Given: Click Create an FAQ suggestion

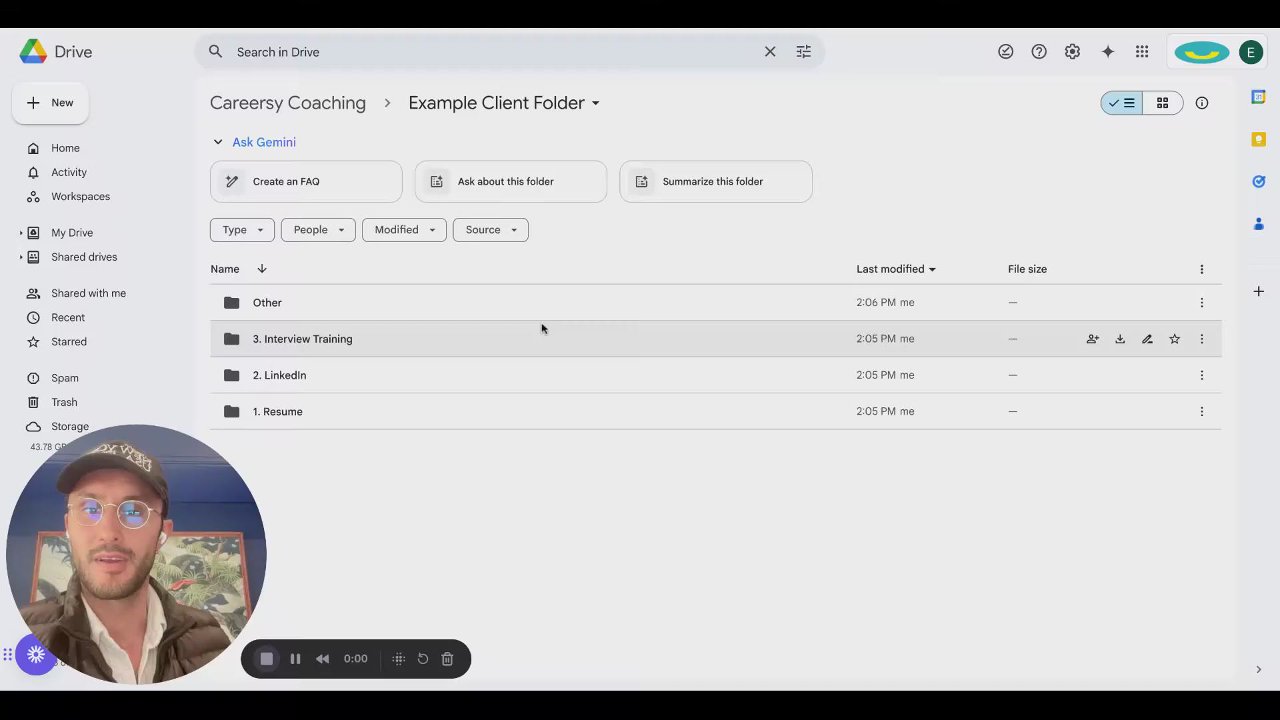Looking at the screenshot, I should (306, 182).
